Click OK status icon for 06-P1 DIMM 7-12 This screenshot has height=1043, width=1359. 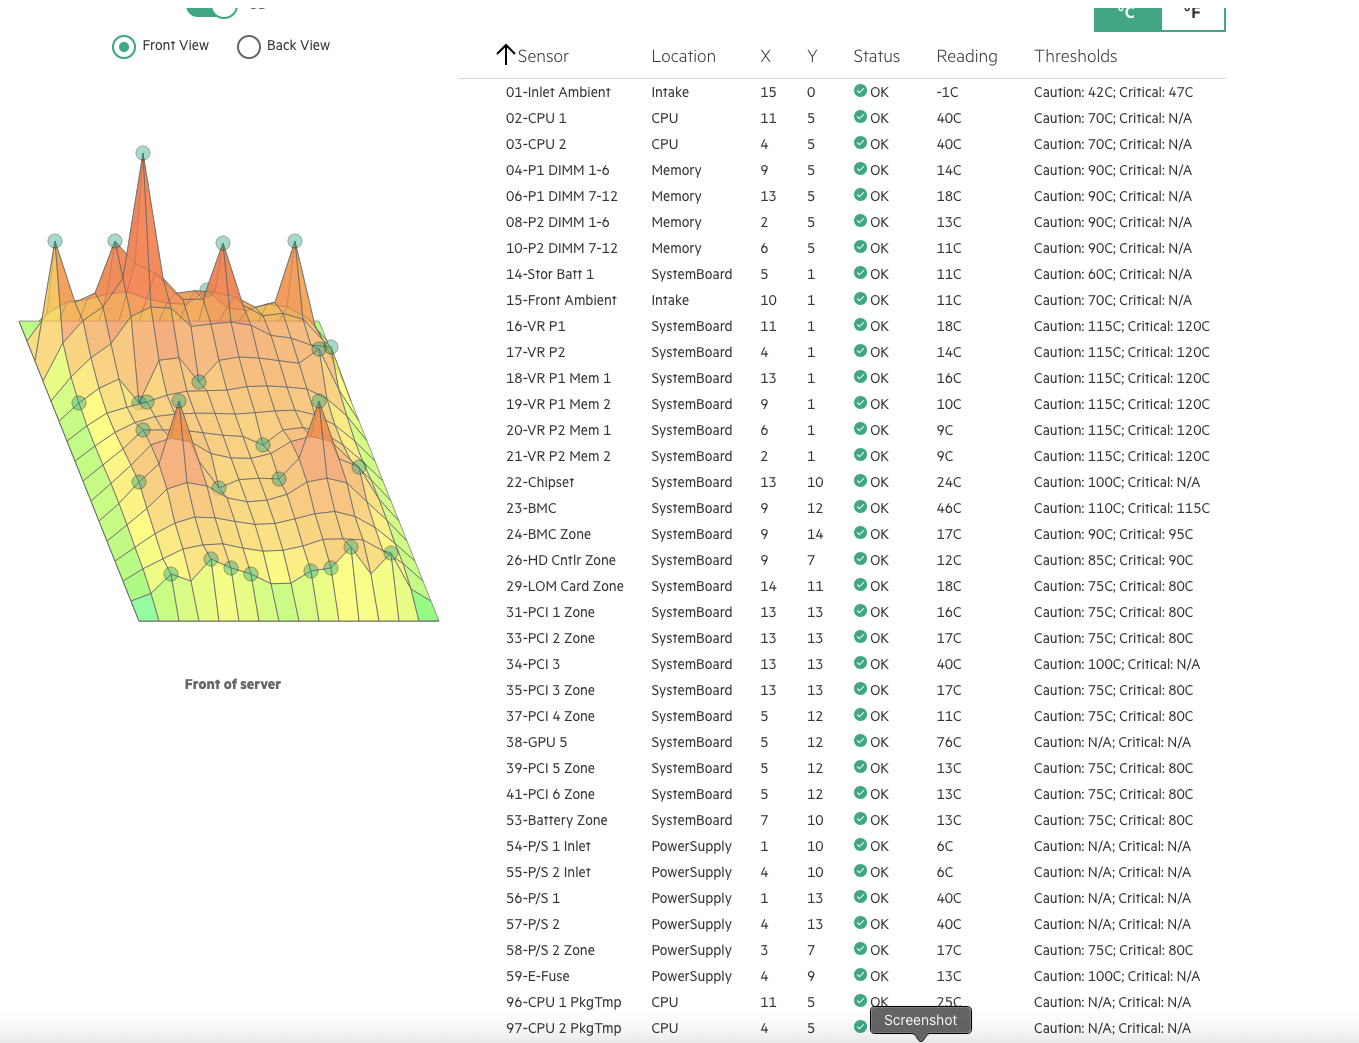(860, 195)
